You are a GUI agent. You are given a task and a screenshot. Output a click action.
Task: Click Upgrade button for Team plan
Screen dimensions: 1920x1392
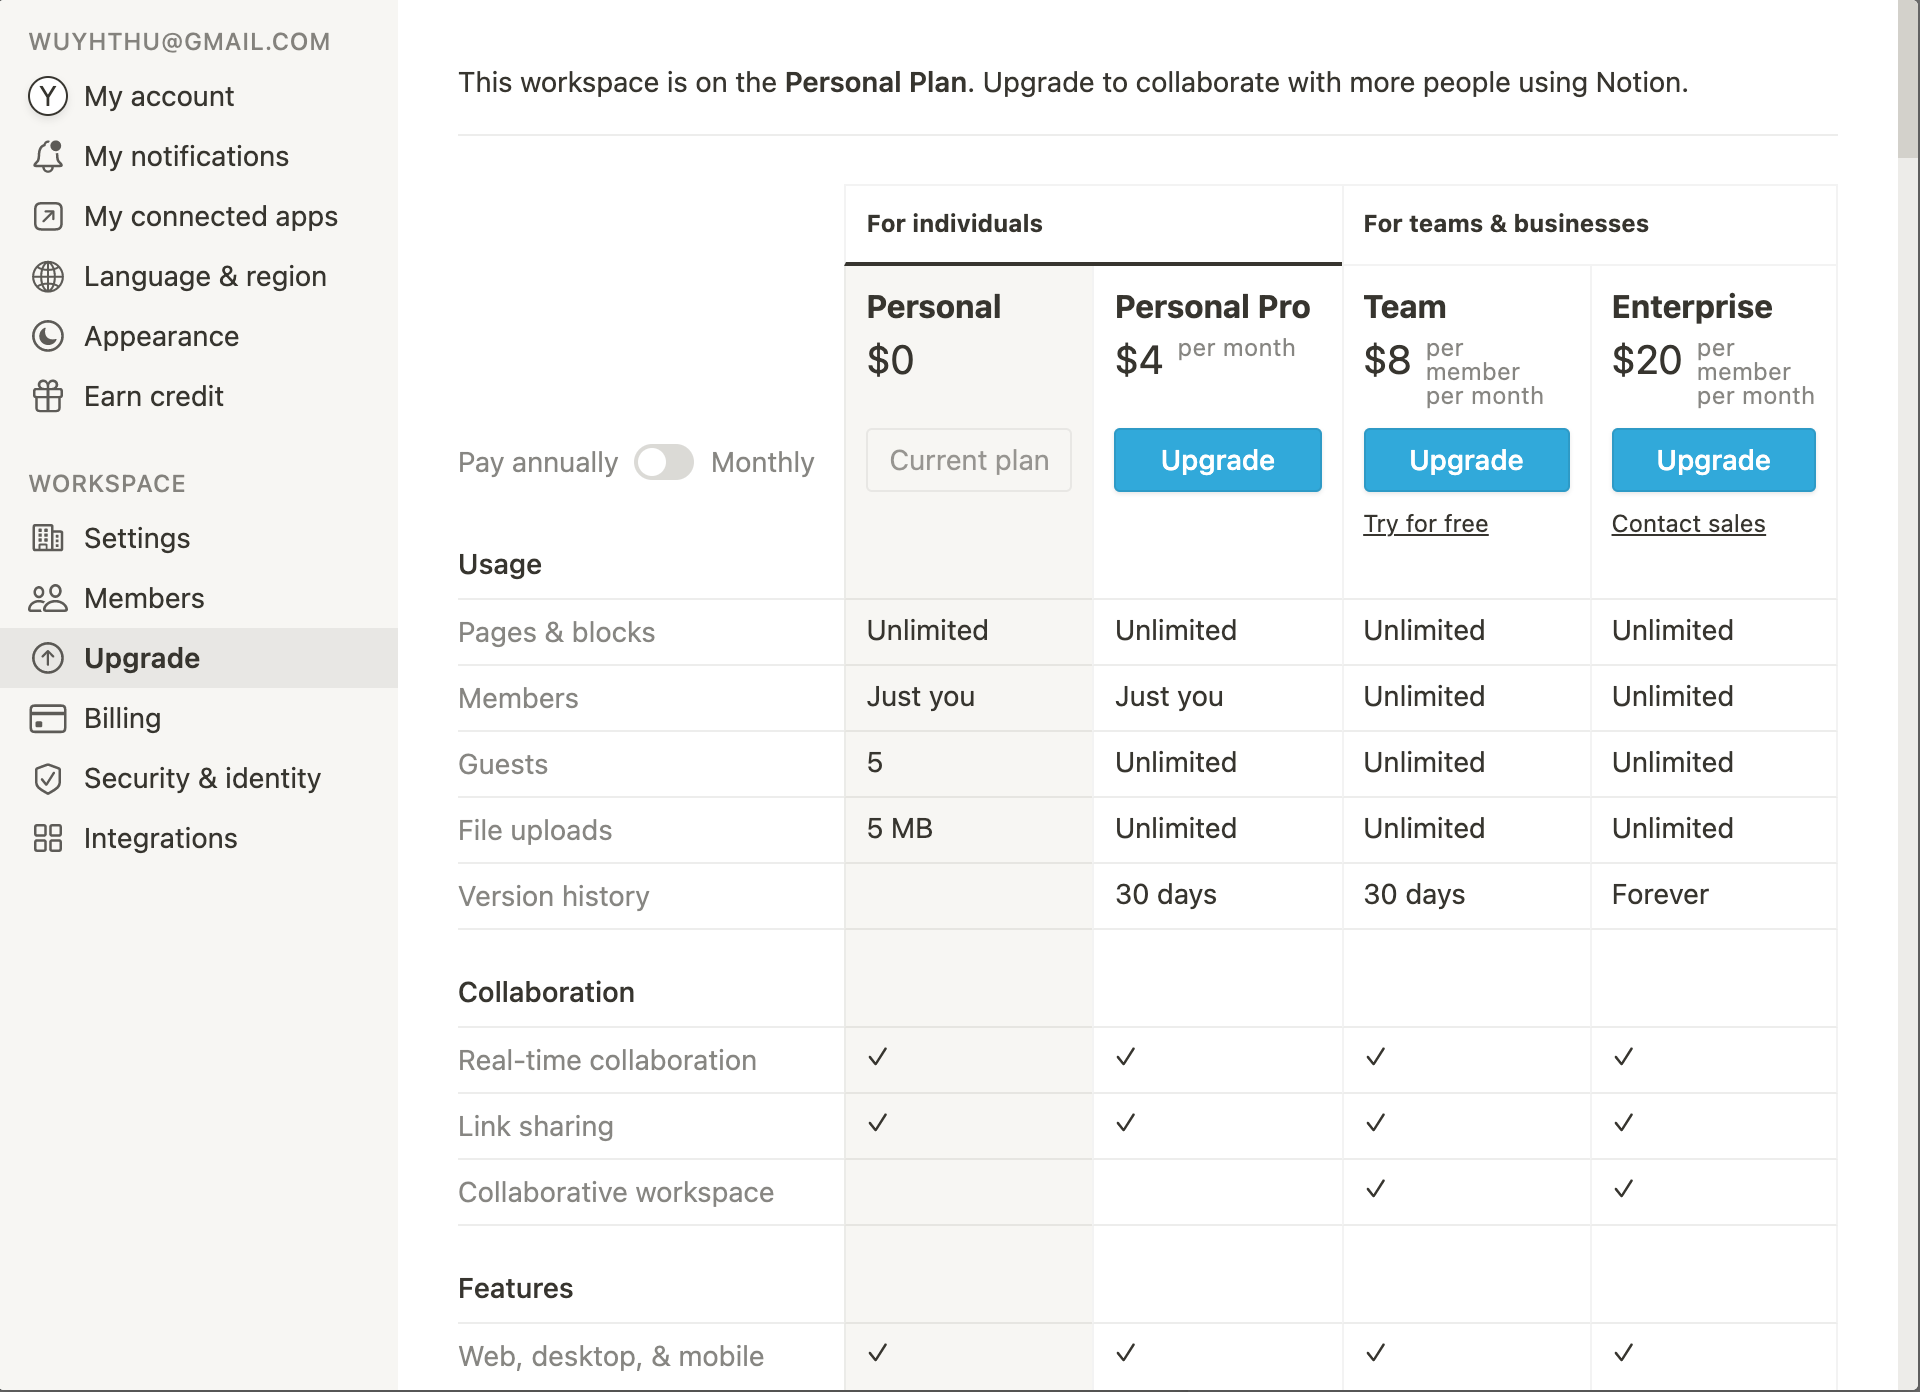pos(1465,459)
